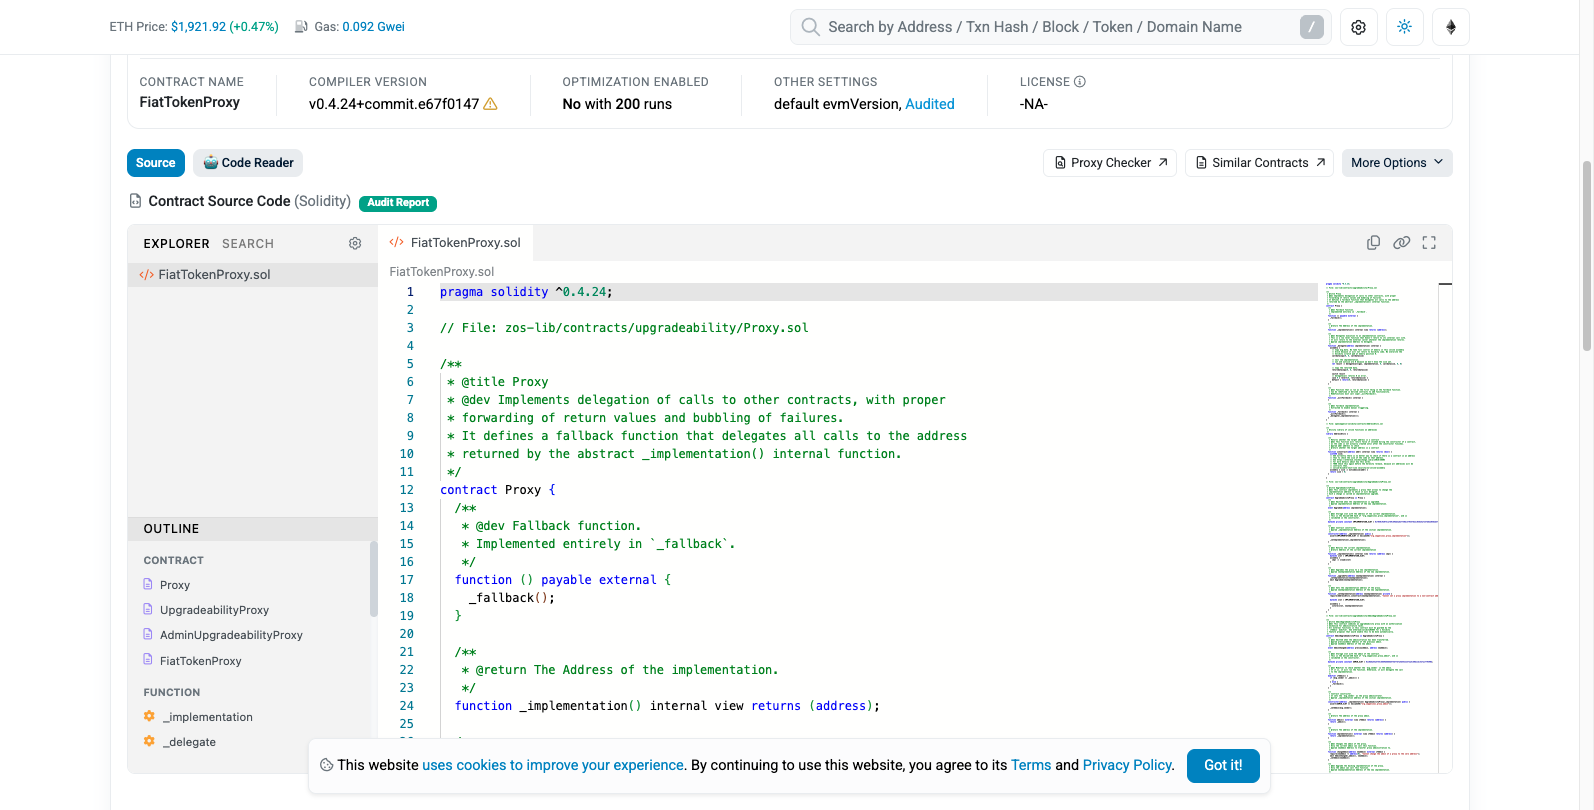1594x810 pixels.
Task: Click the _implementation function gear icon
Action: tap(149, 716)
